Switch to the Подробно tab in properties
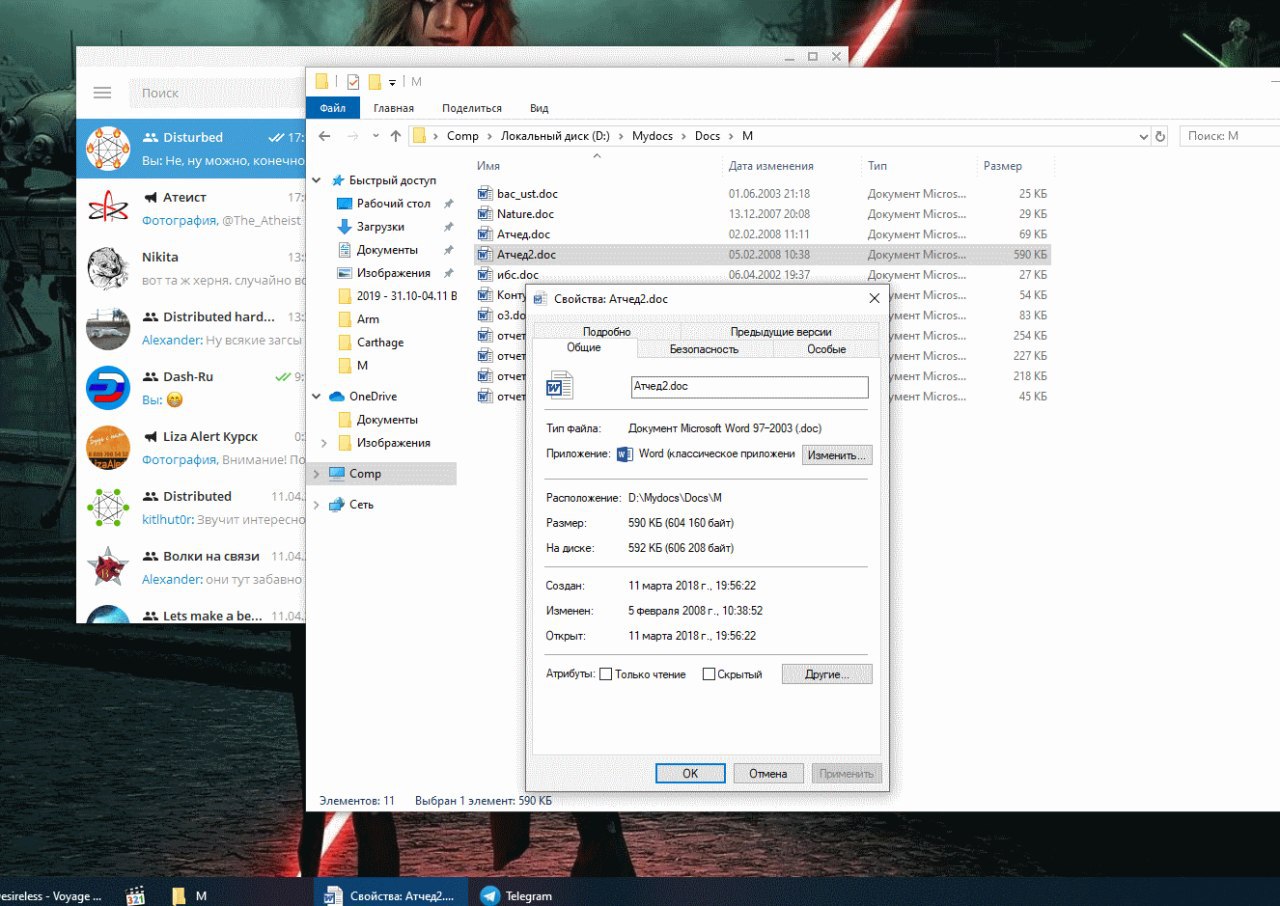This screenshot has width=1280, height=906. (x=607, y=332)
